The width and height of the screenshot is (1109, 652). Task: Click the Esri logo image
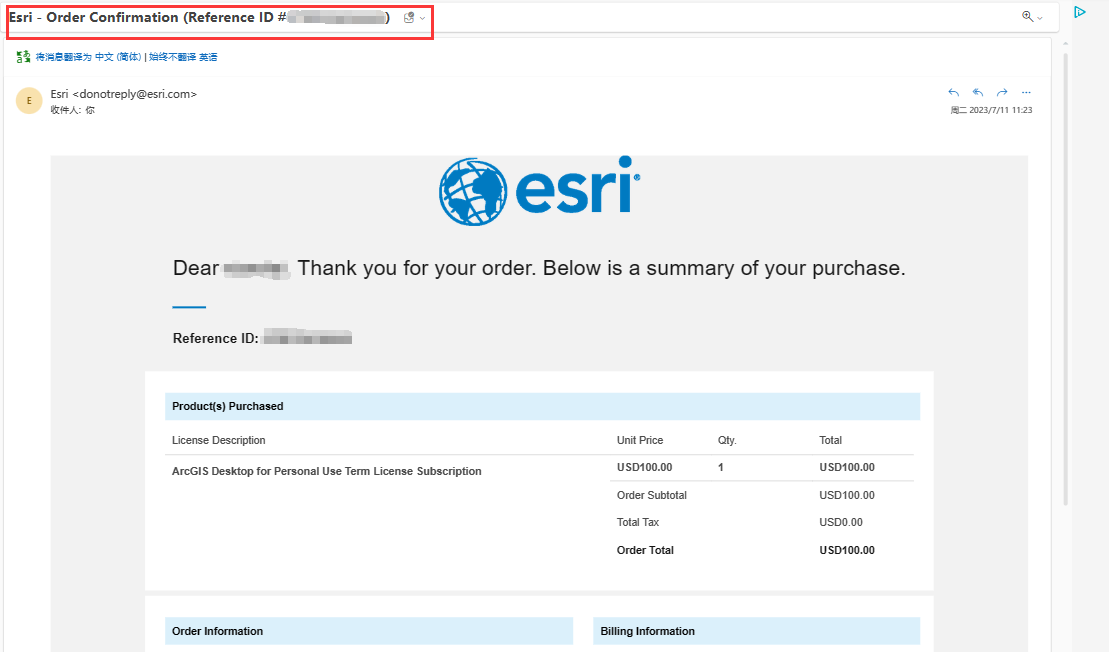(539, 190)
